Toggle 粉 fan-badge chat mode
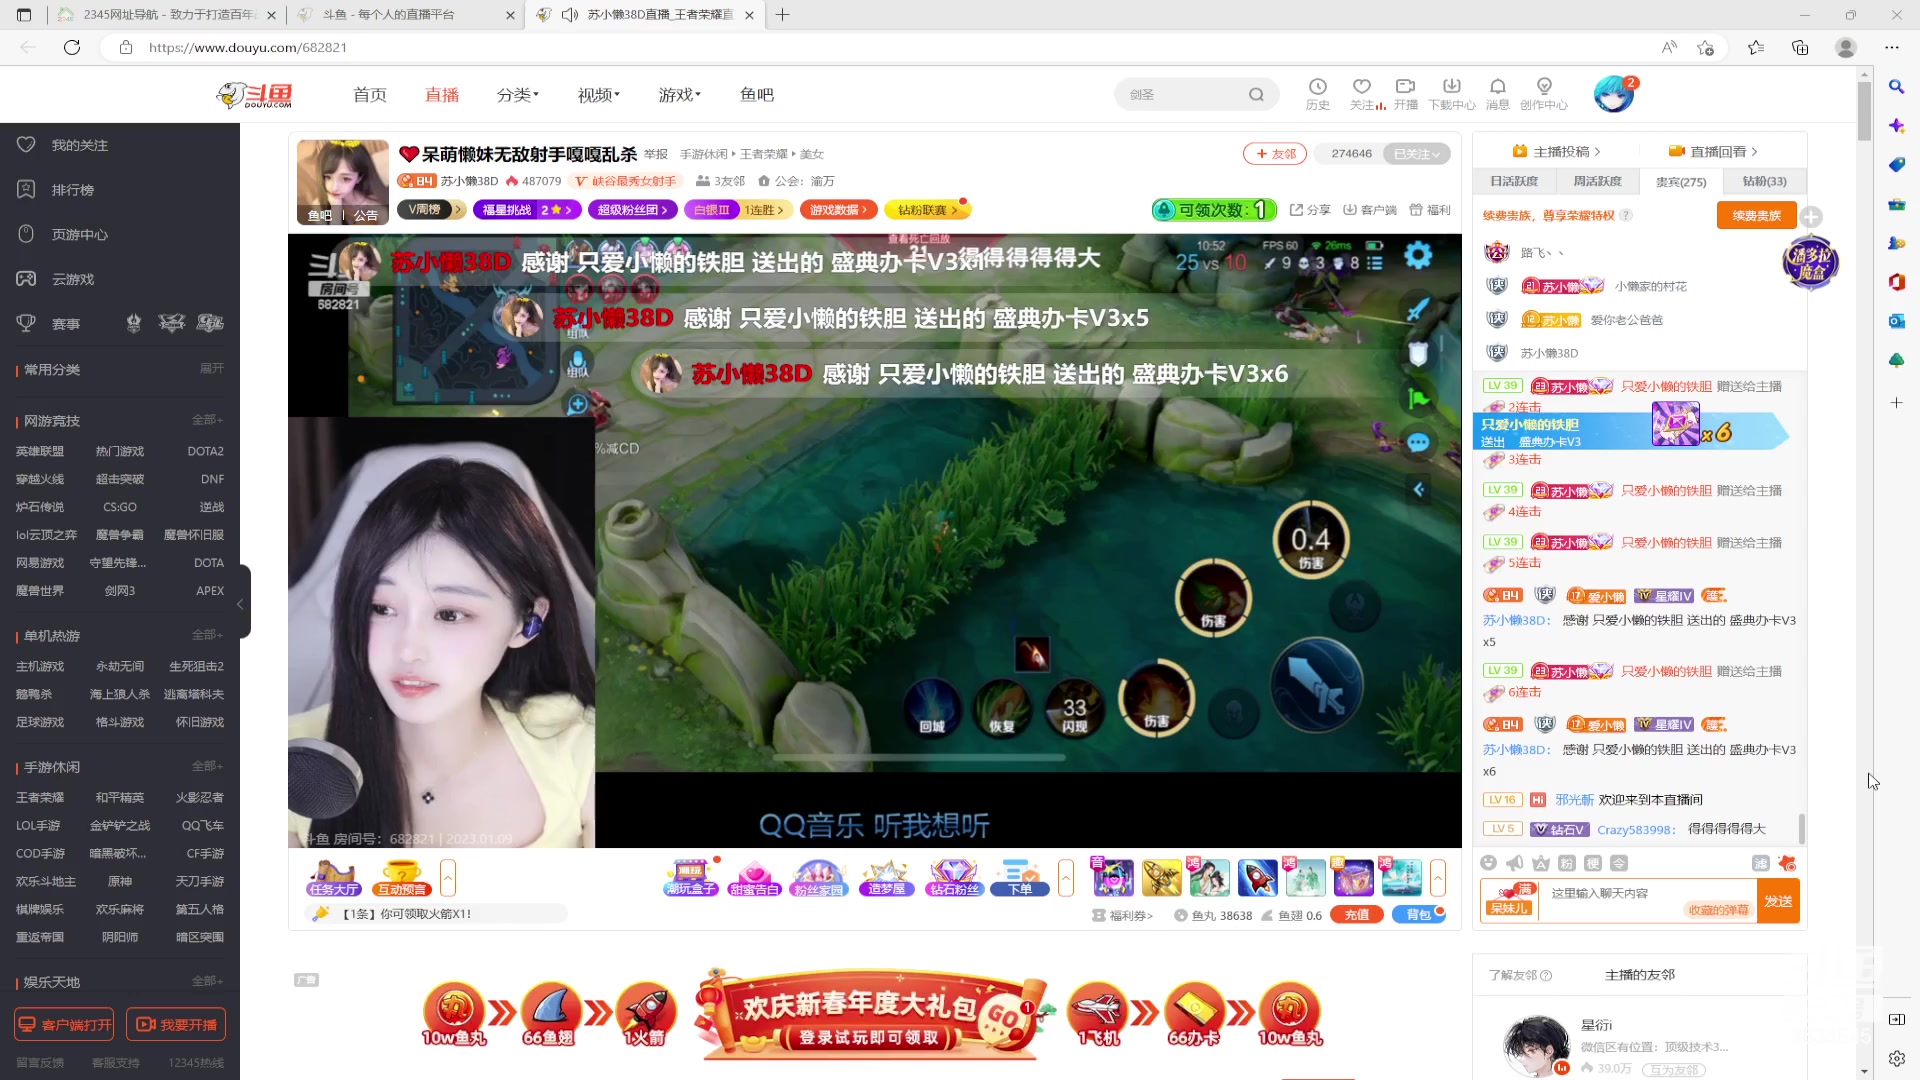The width and height of the screenshot is (1920, 1080). click(1566, 862)
